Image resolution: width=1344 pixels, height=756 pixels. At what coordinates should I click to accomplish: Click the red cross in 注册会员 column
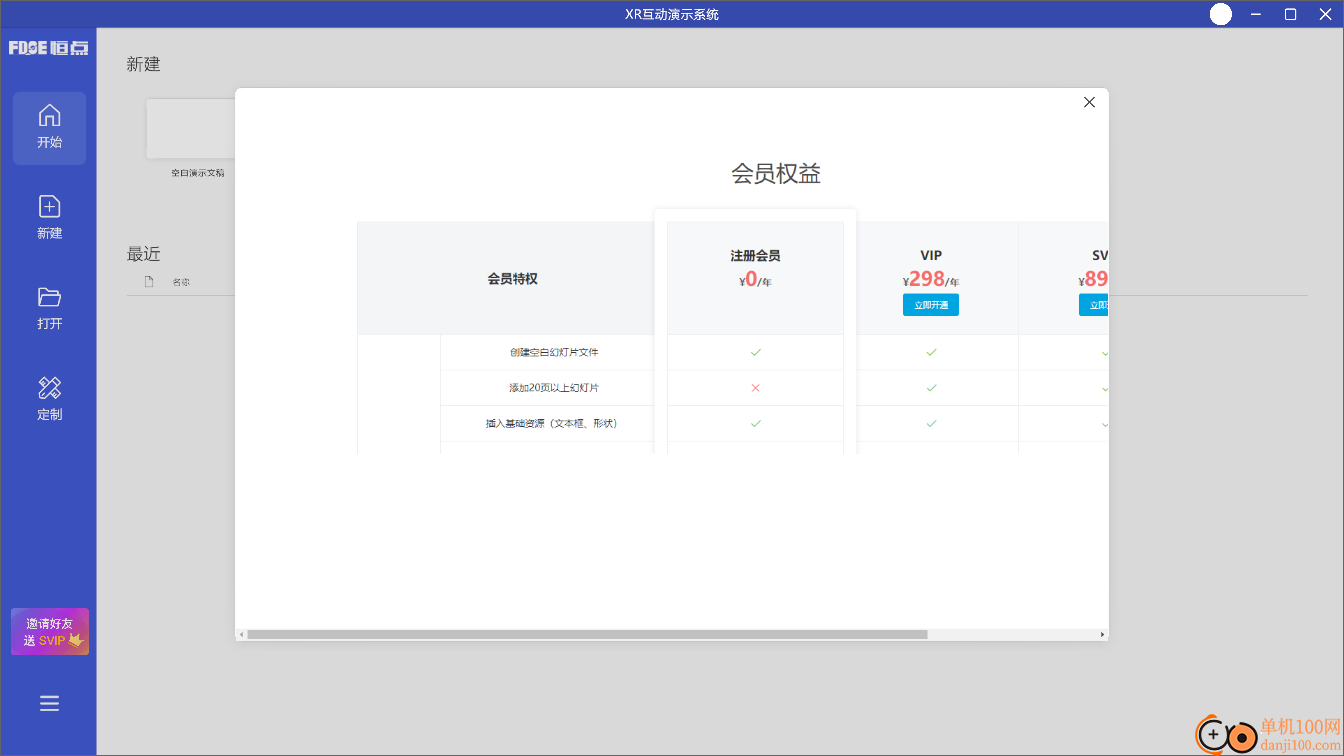tap(755, 388)
